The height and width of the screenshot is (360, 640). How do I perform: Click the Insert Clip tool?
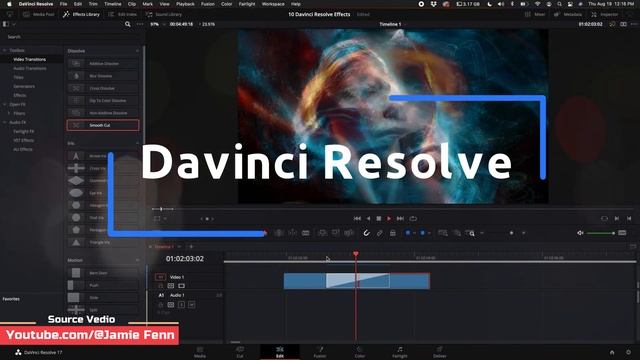tap(322, 233)
